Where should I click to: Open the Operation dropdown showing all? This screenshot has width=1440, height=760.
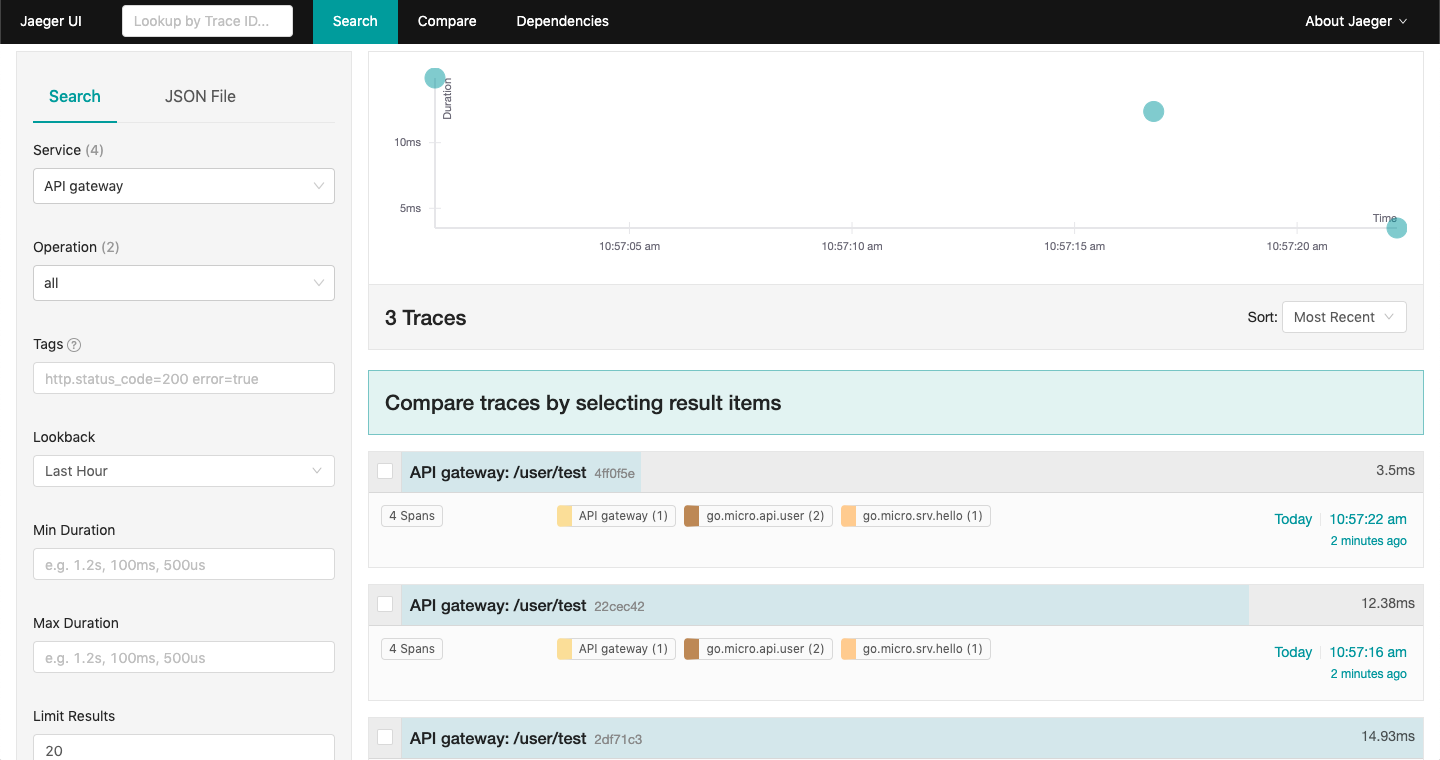click(x=184, y=283)
